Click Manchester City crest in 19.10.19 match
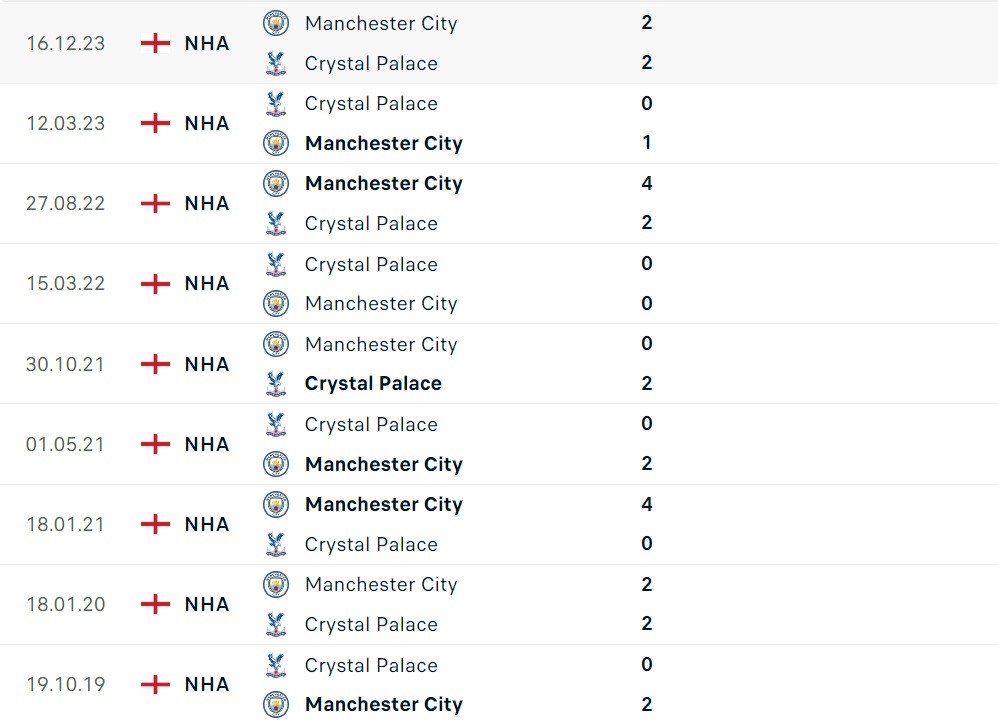The width and height of the screenshot is (998, 720). (276, 704)
